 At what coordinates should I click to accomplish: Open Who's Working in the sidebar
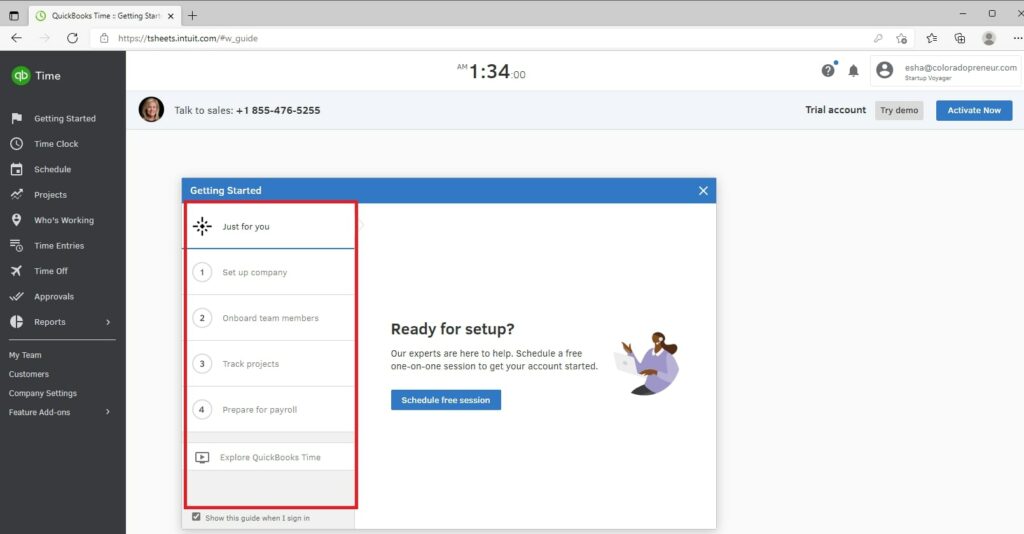click(x=63, y=220)
